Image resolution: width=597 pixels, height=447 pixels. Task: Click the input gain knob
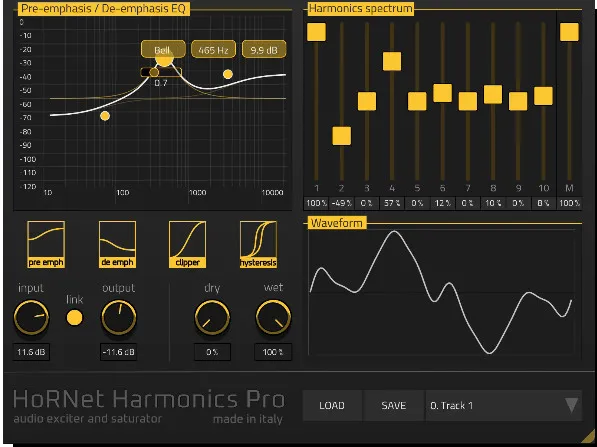click(x=31, y=318)
